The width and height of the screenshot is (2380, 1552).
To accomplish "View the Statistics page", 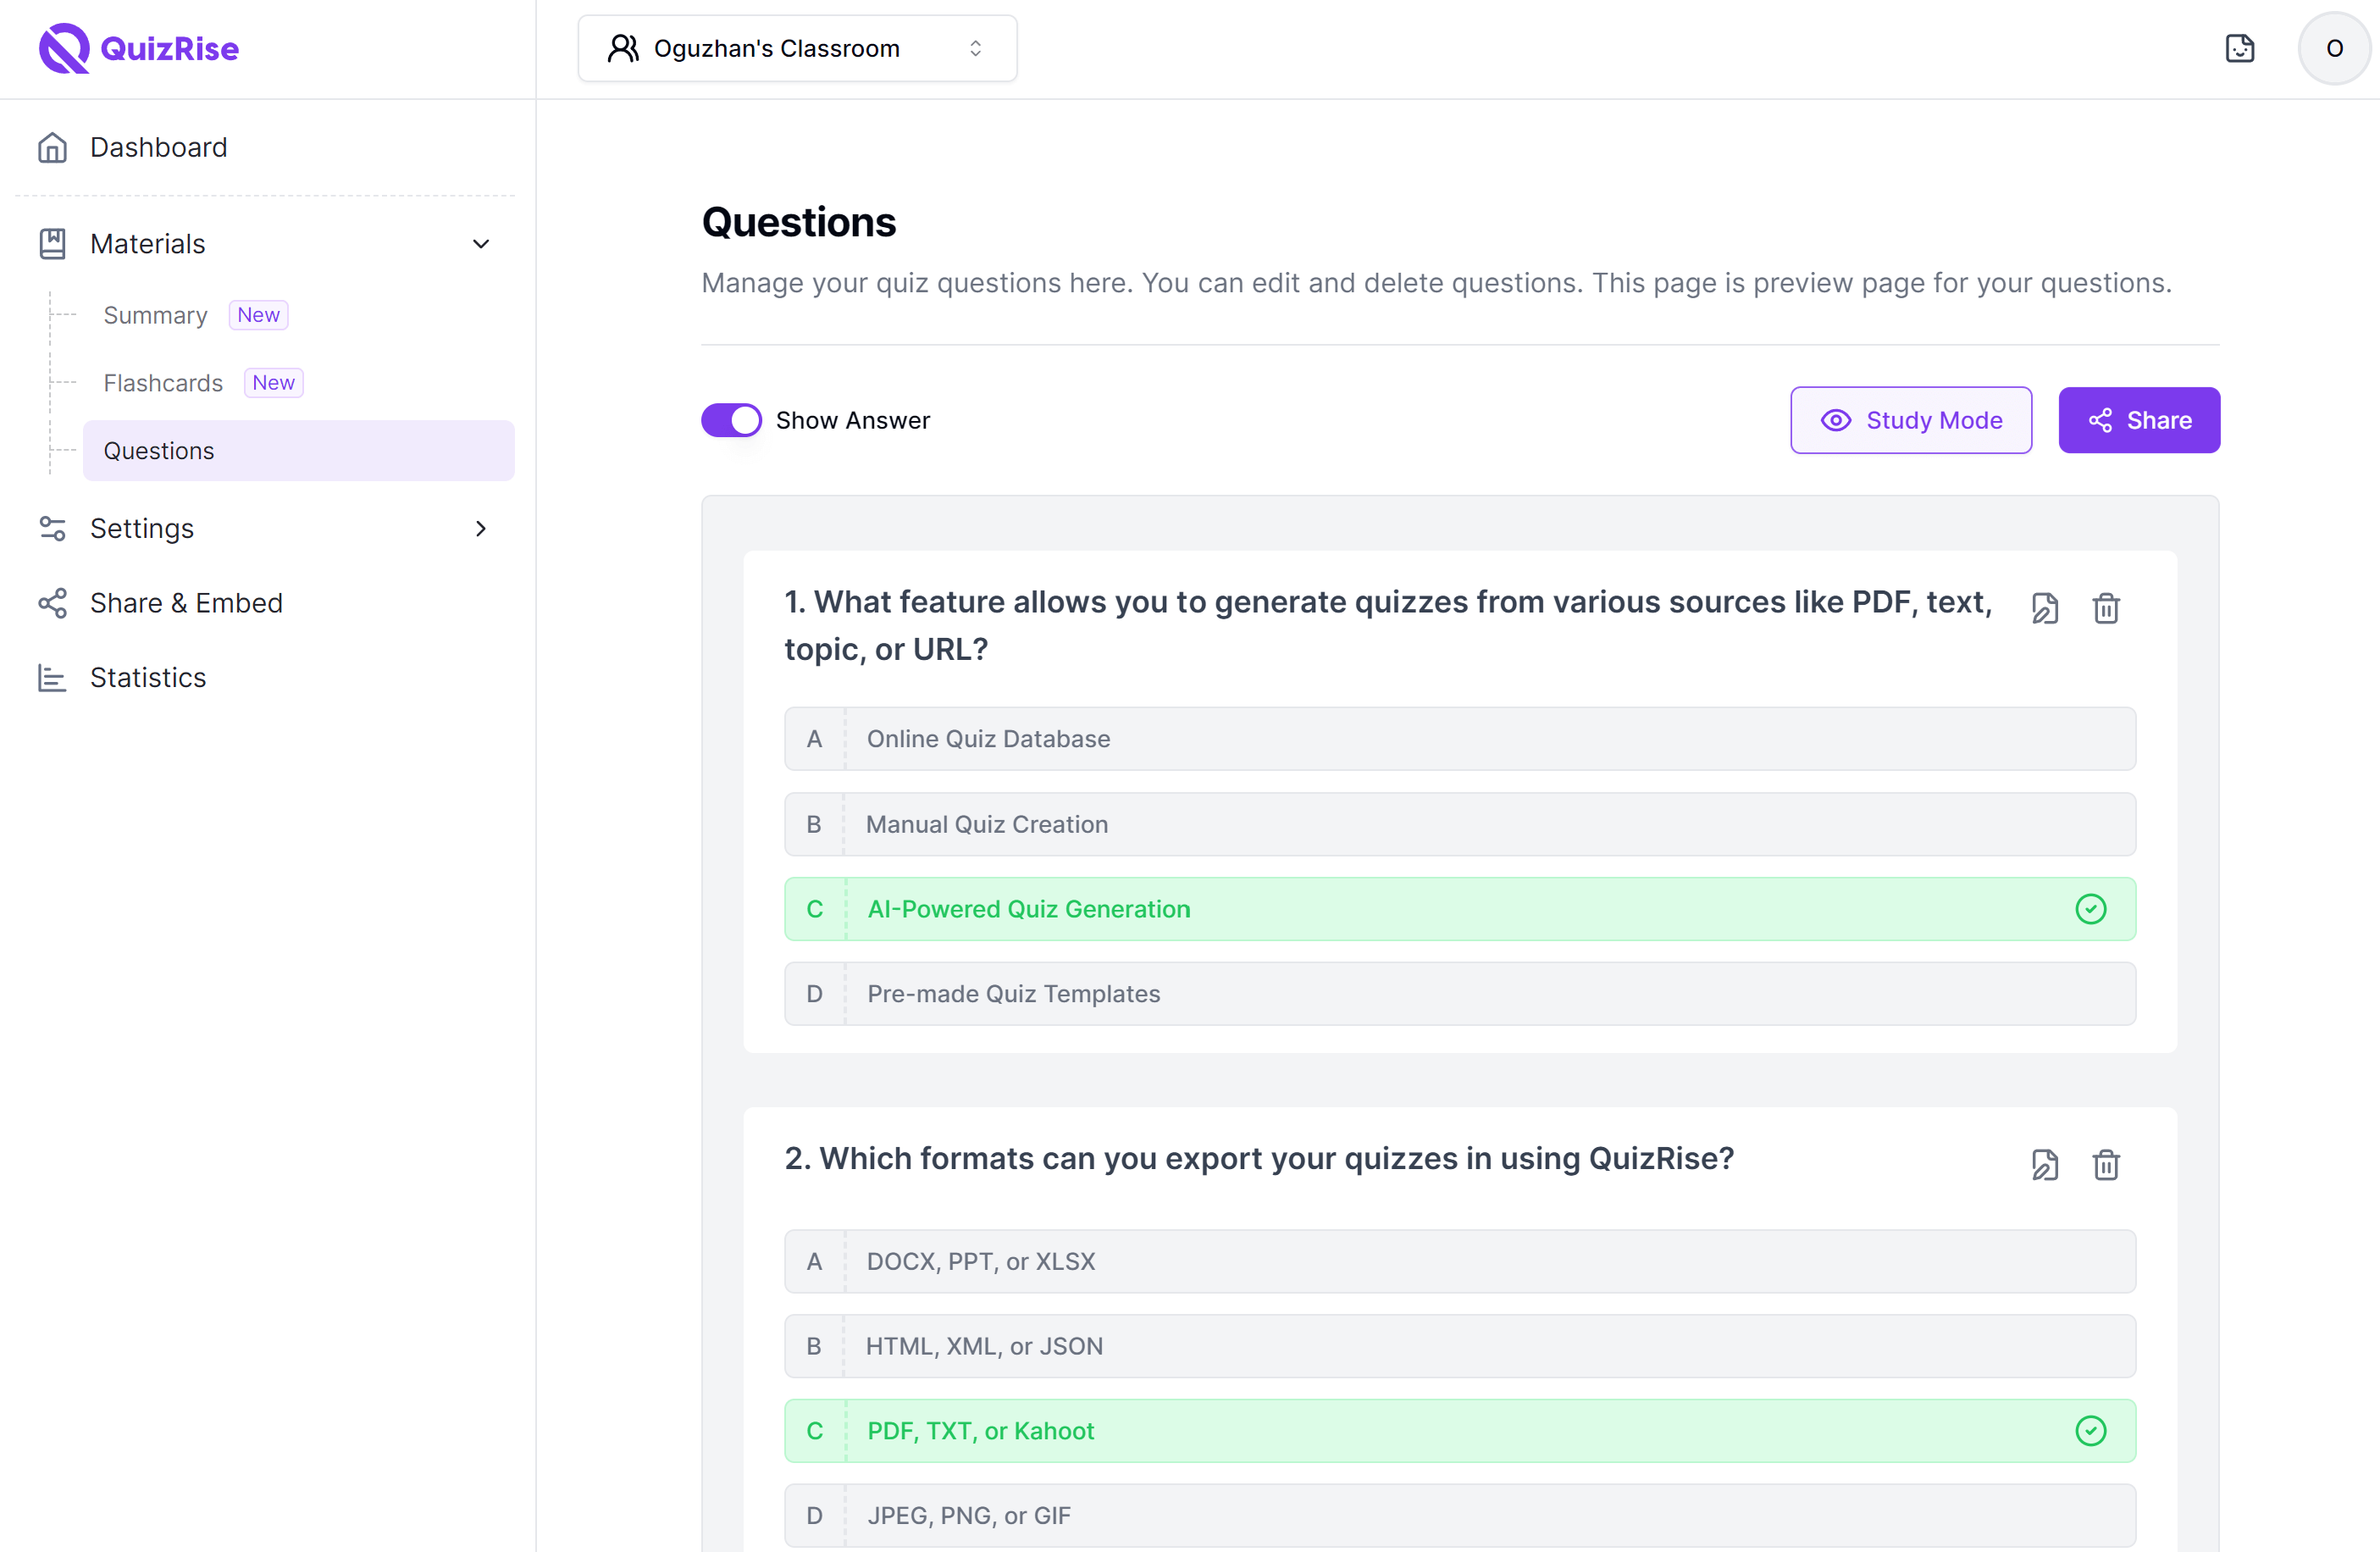I will pos(147,677).
